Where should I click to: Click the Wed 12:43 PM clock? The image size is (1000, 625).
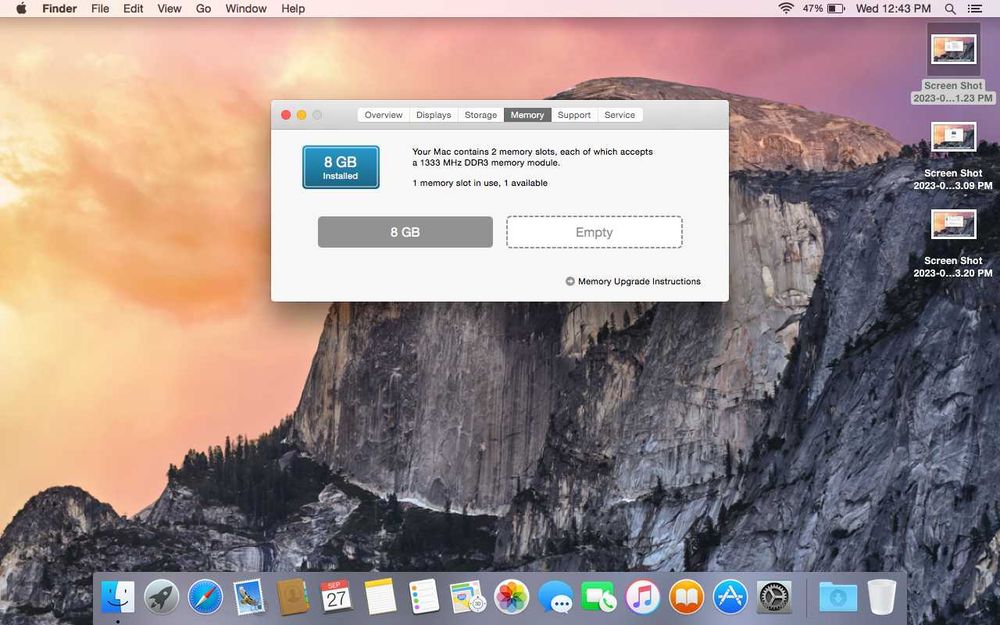893,8
